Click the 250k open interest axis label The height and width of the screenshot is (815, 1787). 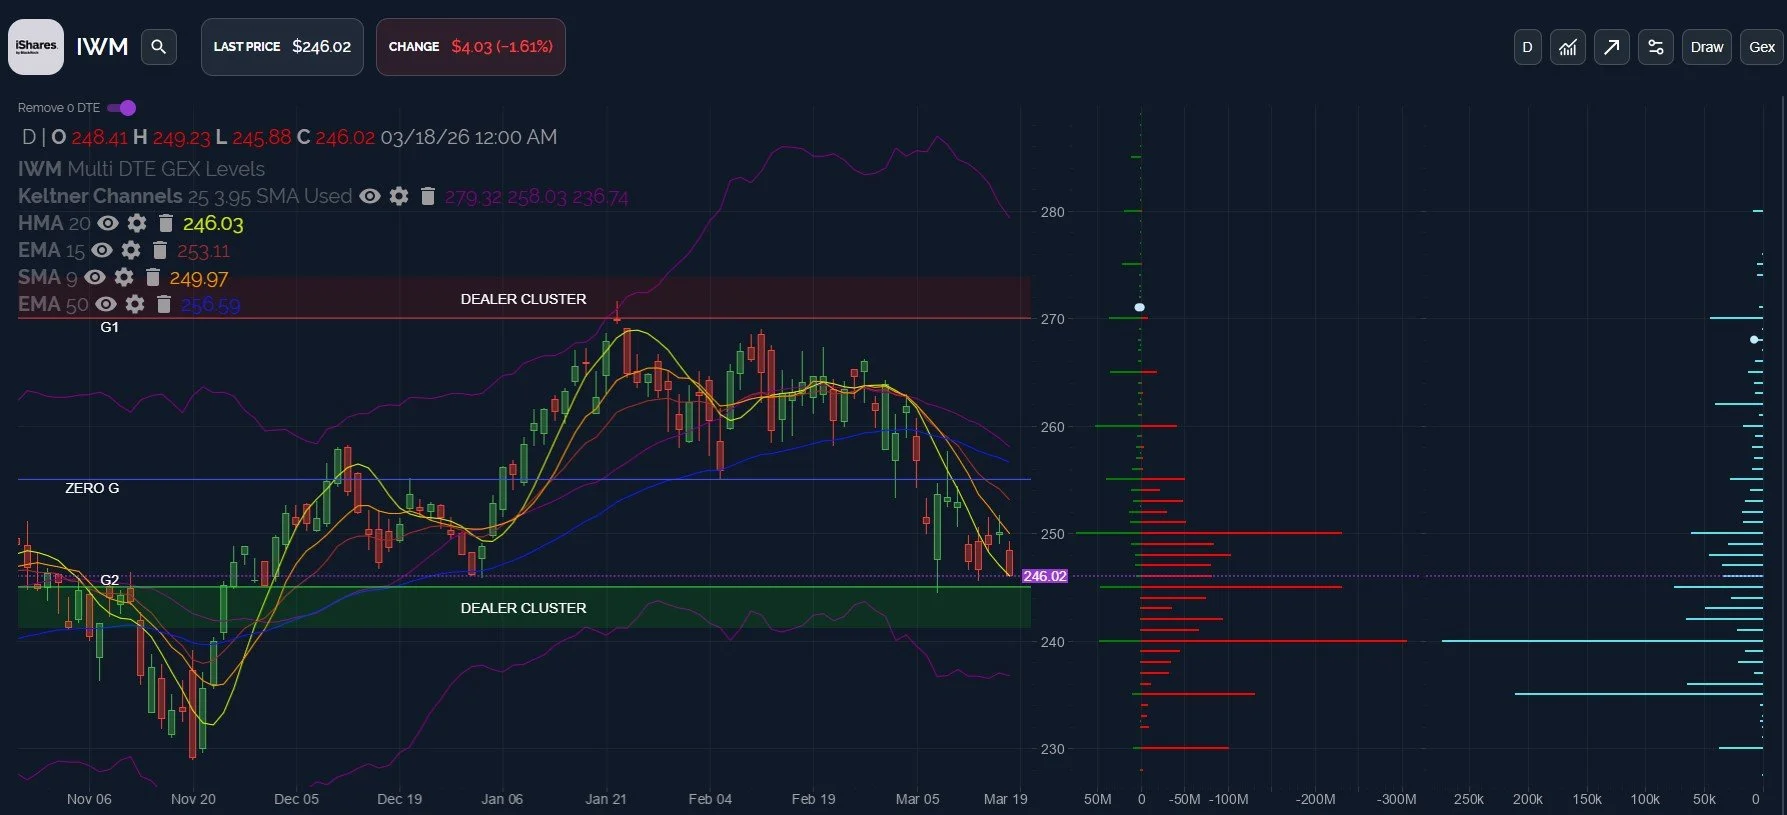[x=1469, y=799]
